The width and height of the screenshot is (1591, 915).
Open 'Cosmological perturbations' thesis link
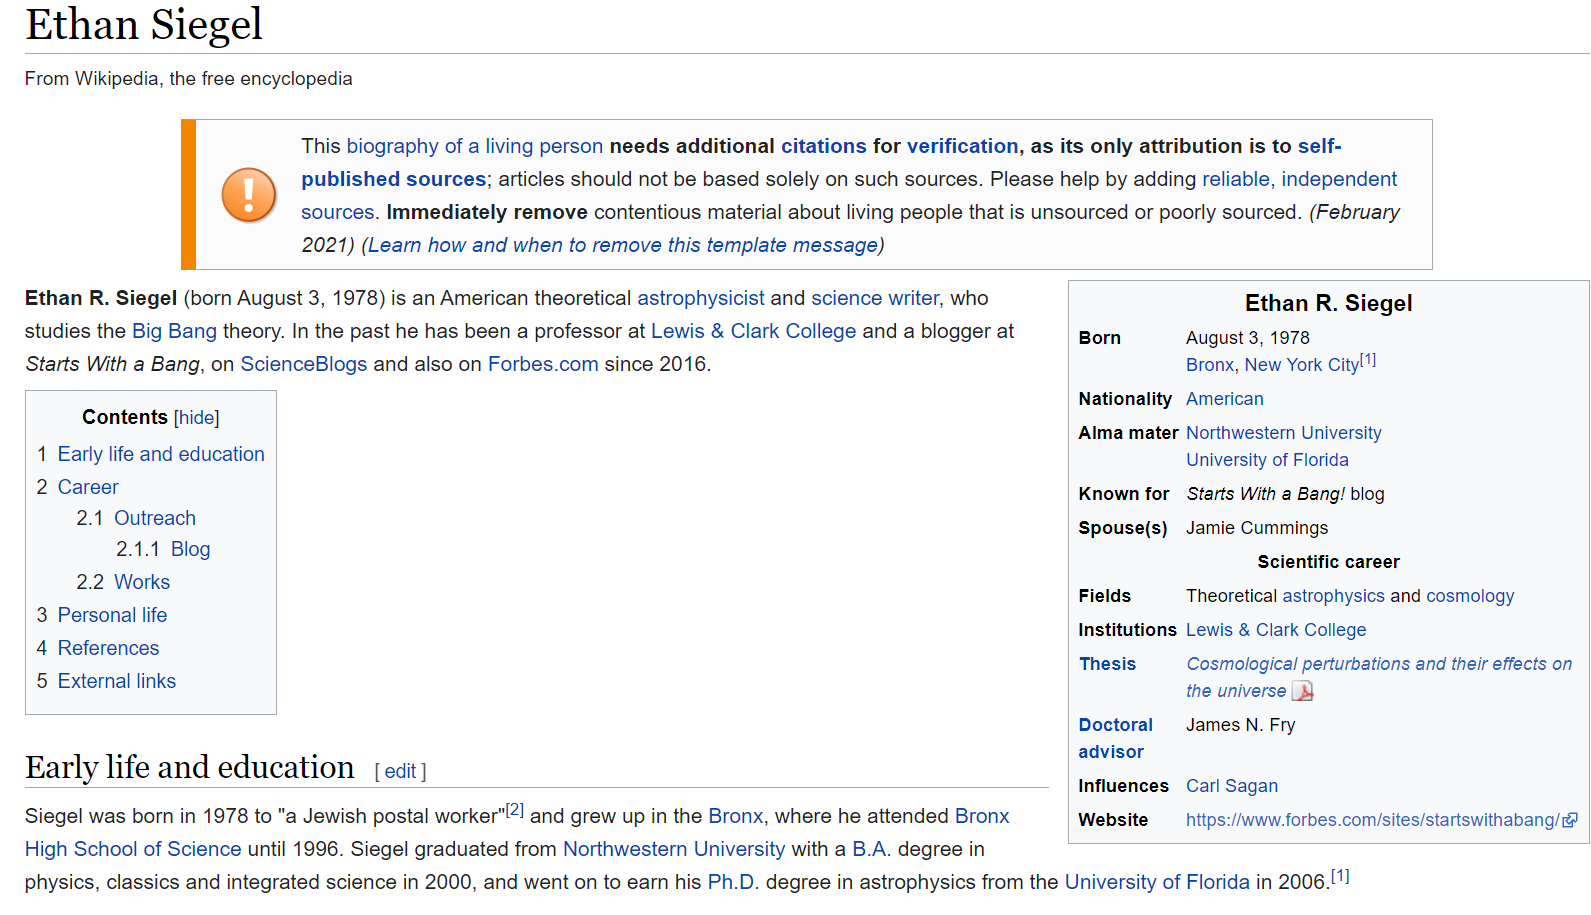(1379, 677)
